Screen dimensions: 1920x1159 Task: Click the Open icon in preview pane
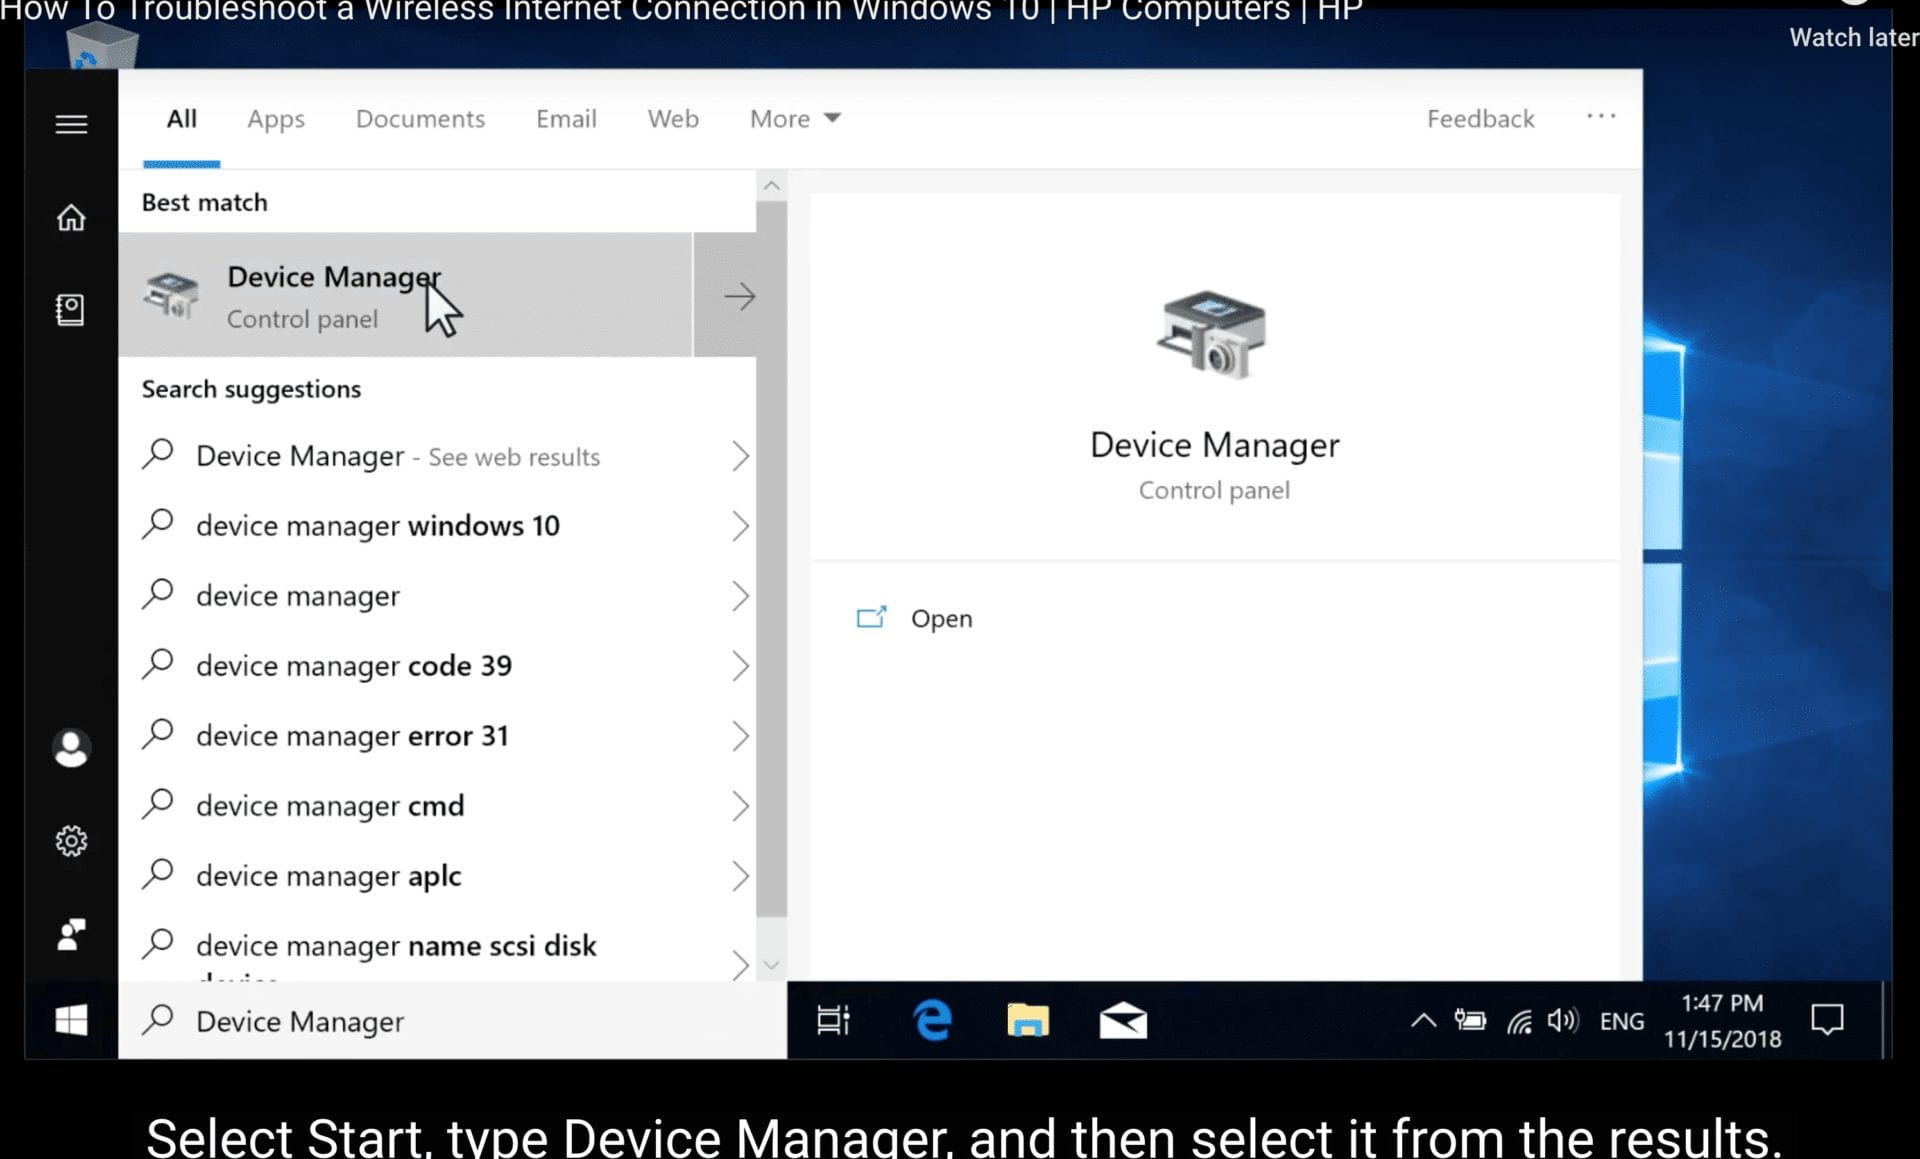click(x=871, y=617)
